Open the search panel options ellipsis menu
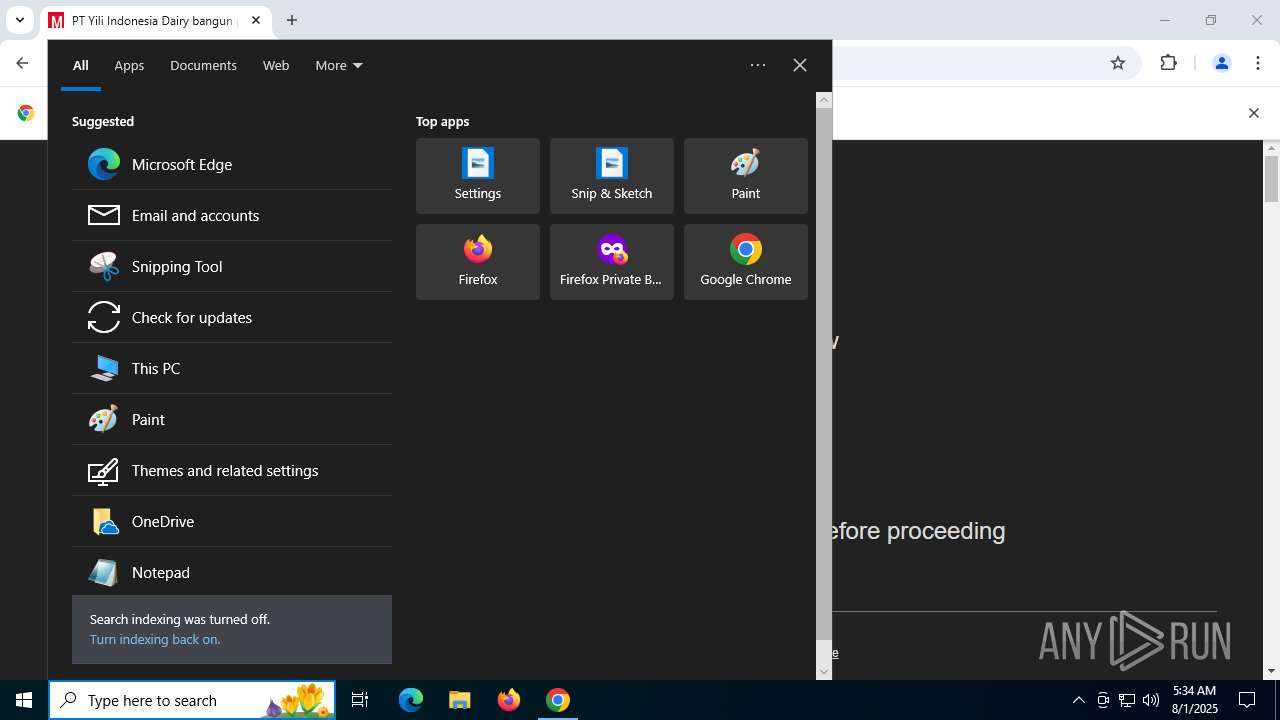Image resolution: width=1280 pixels, height=720 pixels. click(x=758, y=65)
